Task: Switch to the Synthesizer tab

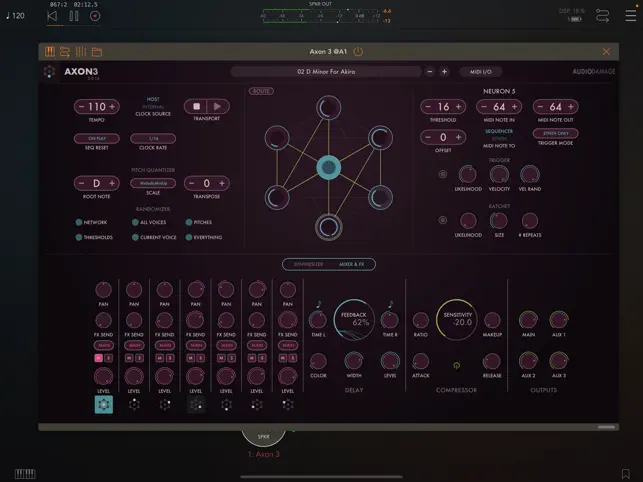Action: (x=308, y=264)
